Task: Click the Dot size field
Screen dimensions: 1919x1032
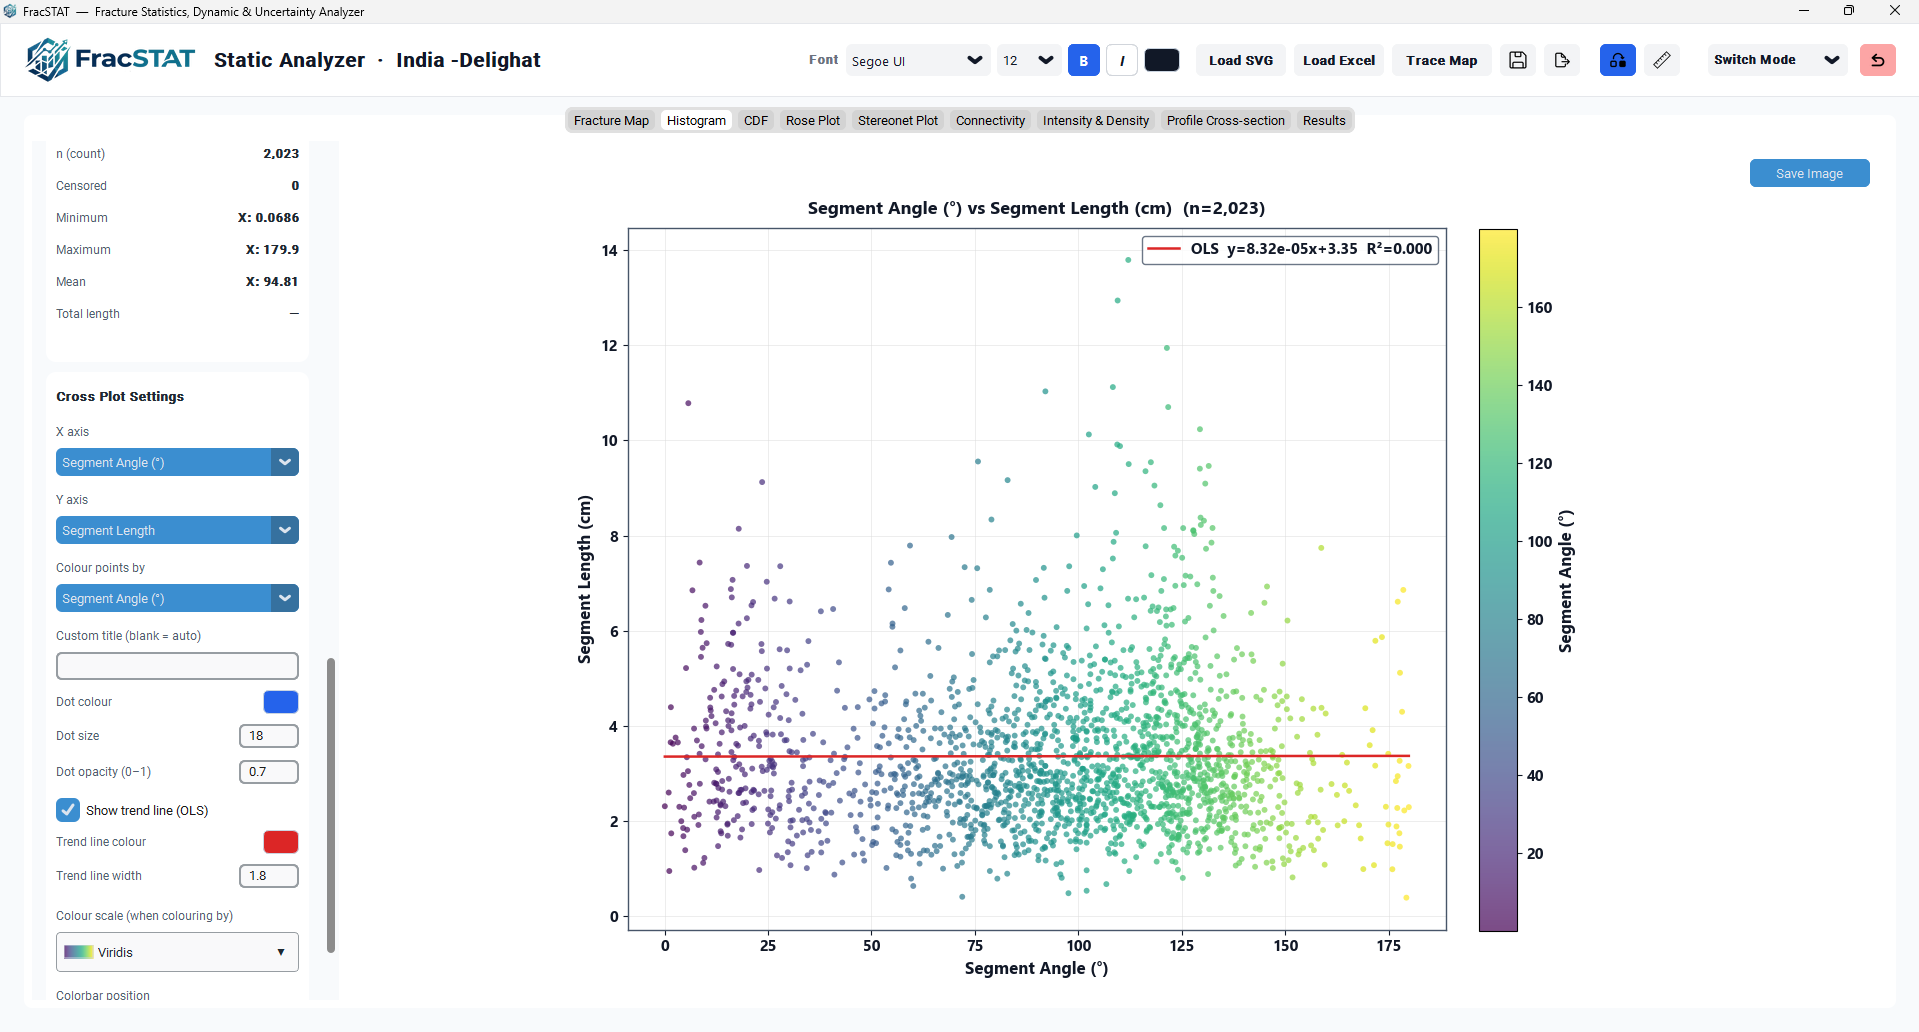Action: 269,736
